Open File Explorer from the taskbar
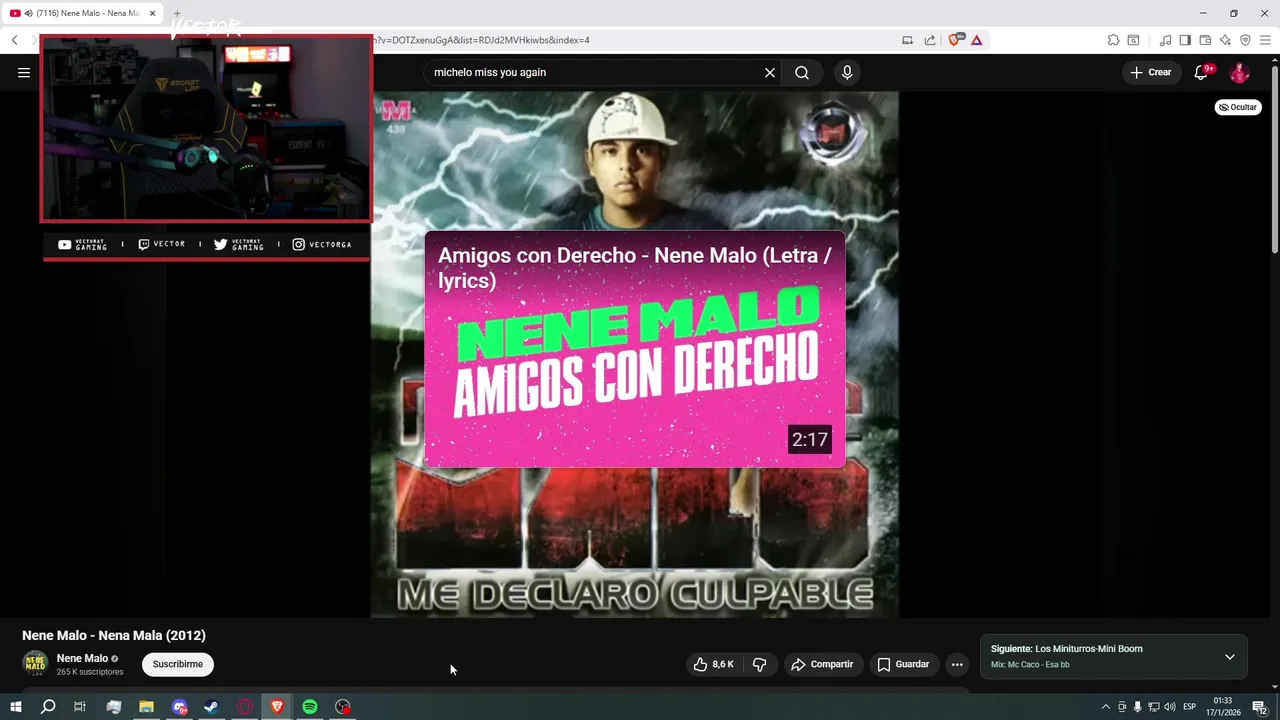The width and height of the screenshot is (1280, 720). tap(146, 707)
